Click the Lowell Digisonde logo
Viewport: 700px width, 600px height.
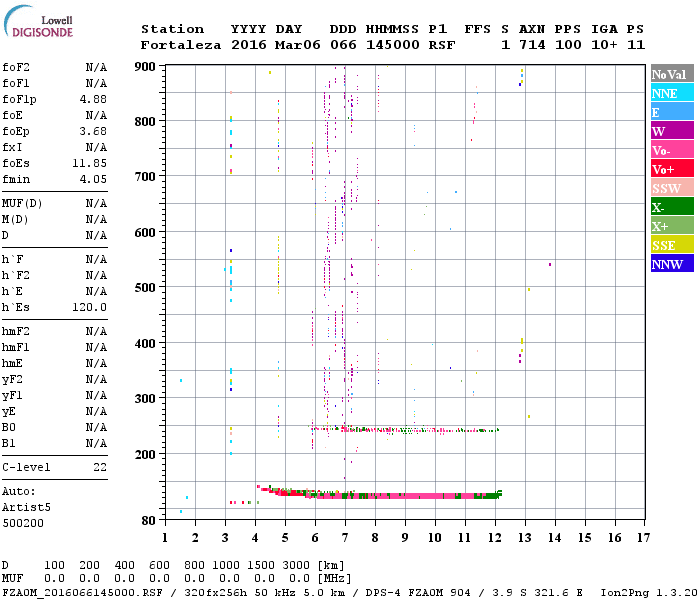pyautogui.click(x=38, y=21)
